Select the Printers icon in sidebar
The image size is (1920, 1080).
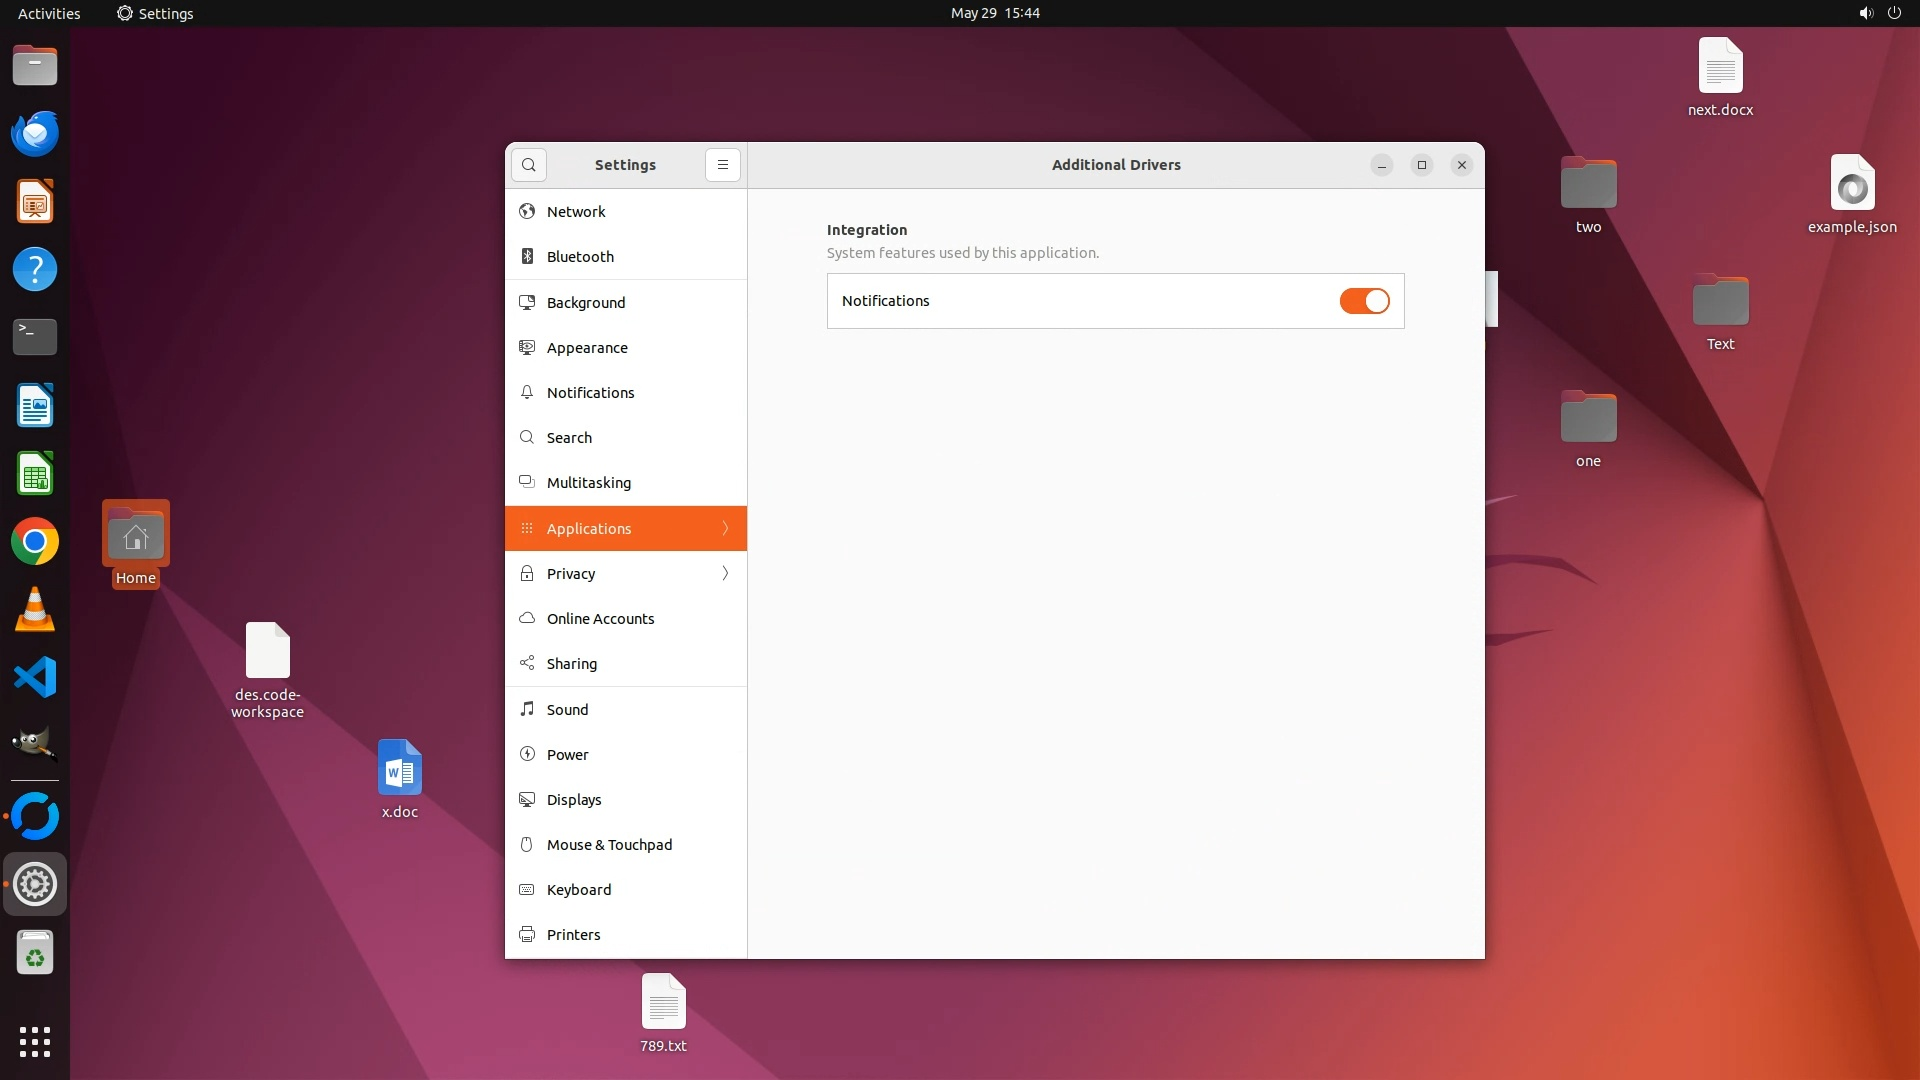click(x=527, y=935)
